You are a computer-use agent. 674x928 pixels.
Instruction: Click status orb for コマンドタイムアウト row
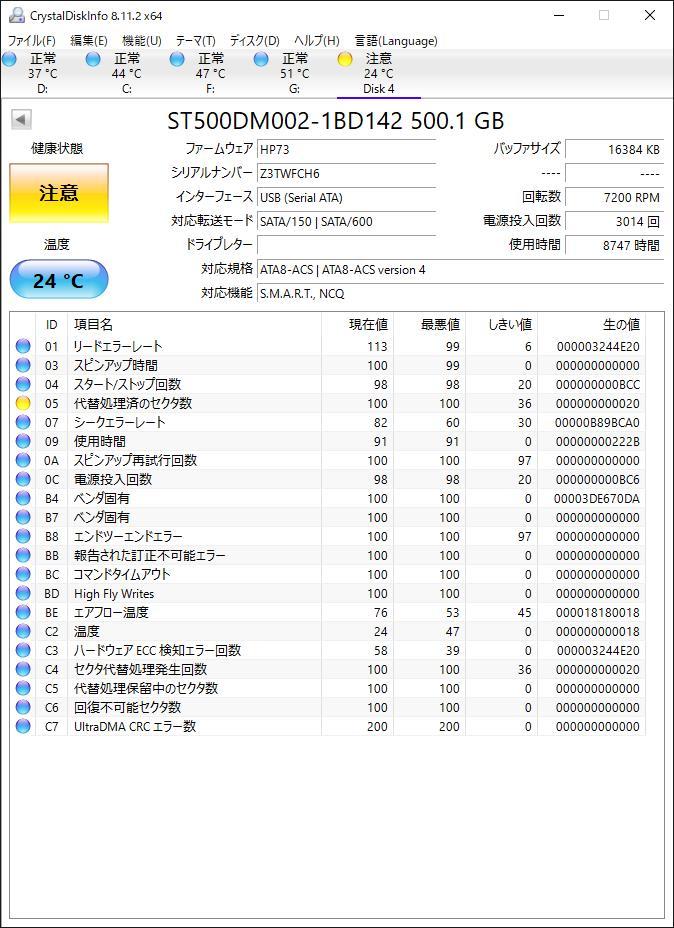[x=23, y=574]
